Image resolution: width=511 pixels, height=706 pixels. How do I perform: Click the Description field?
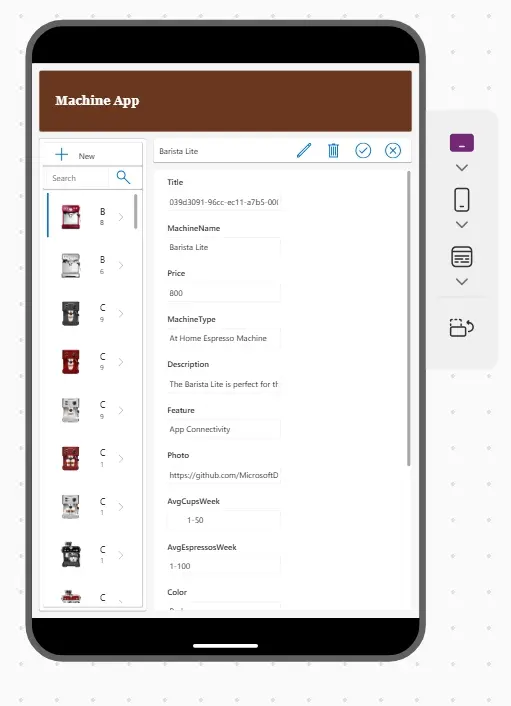[224, 384]
